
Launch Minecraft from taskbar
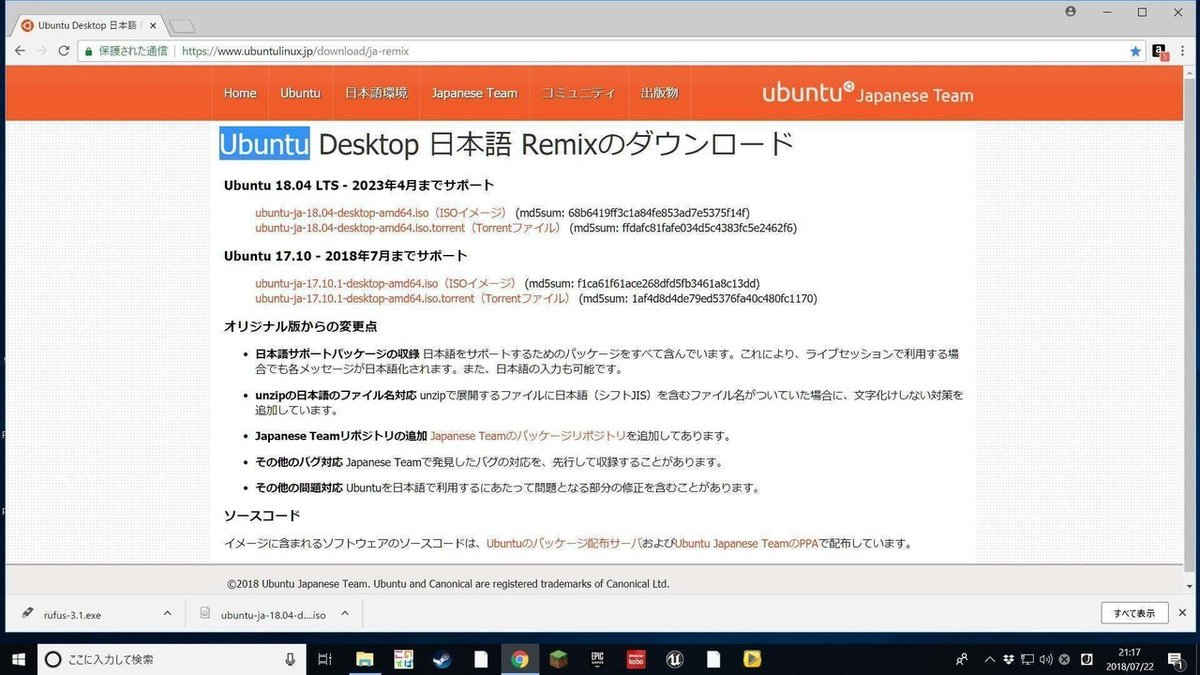558,659
